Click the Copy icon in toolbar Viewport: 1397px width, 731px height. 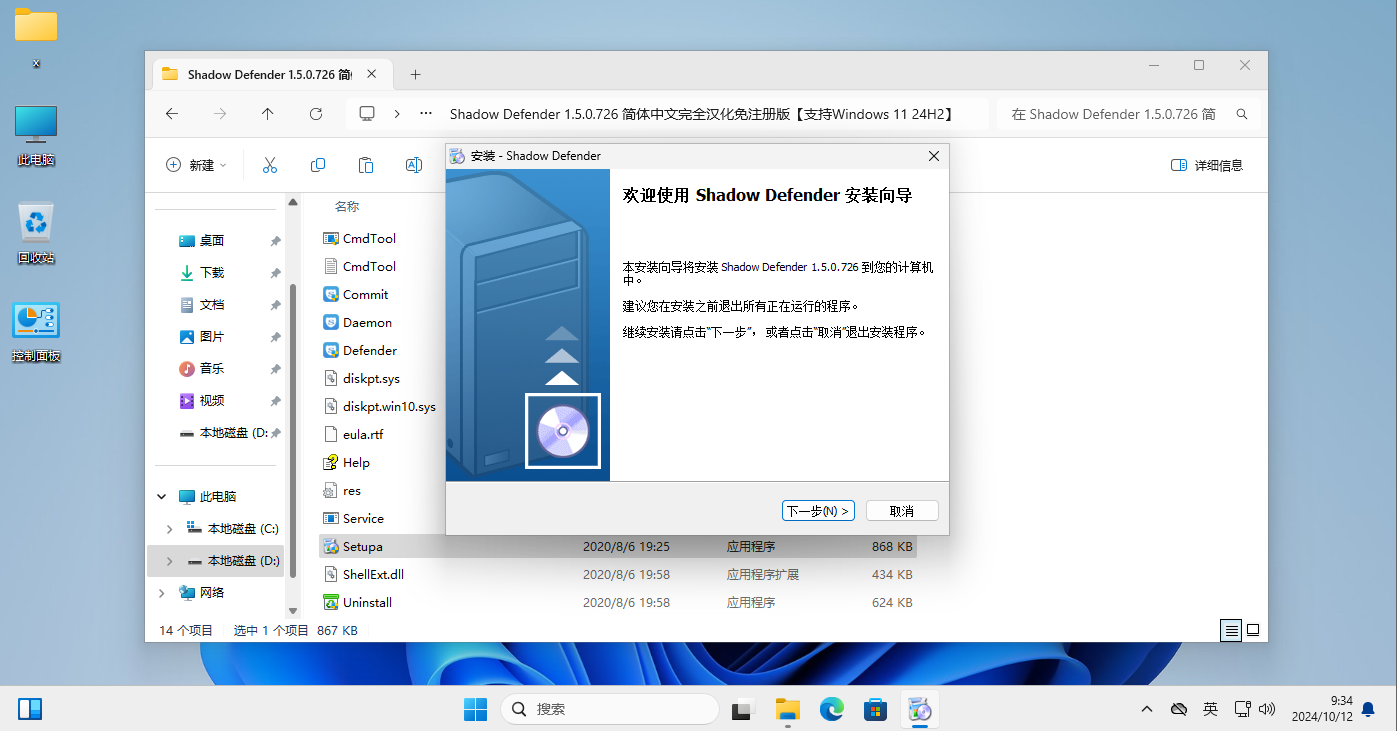click(x=318, y=165)
